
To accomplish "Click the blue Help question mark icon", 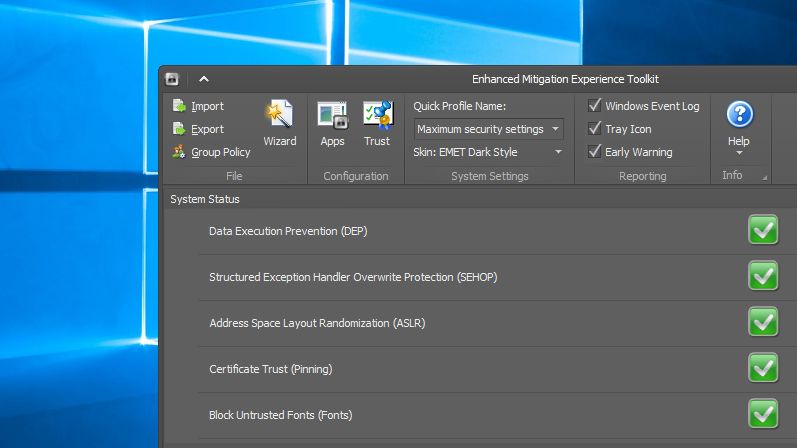I will tap(740, 114).
